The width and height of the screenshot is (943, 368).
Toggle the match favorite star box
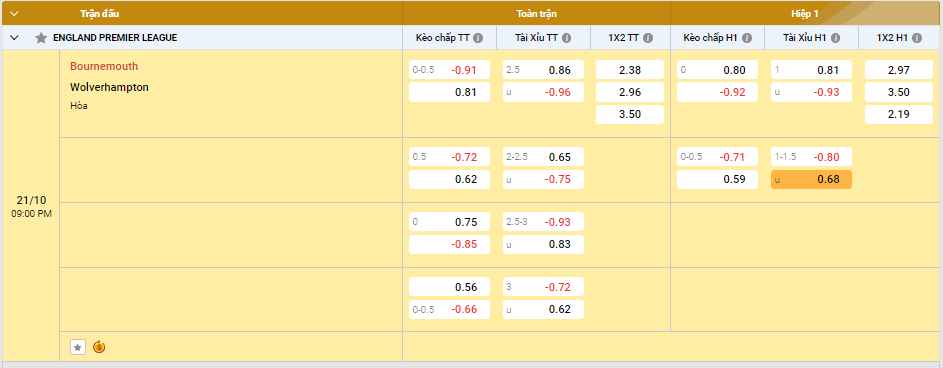(x=78, y=347)
